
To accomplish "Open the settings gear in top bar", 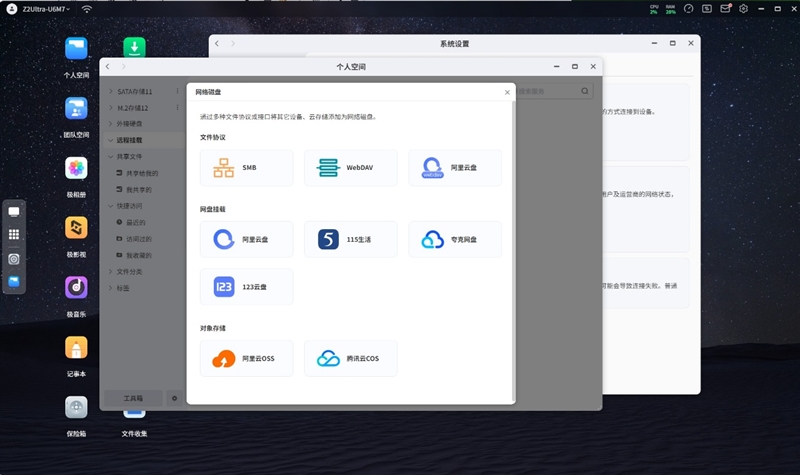I will [x=743, y=9].
